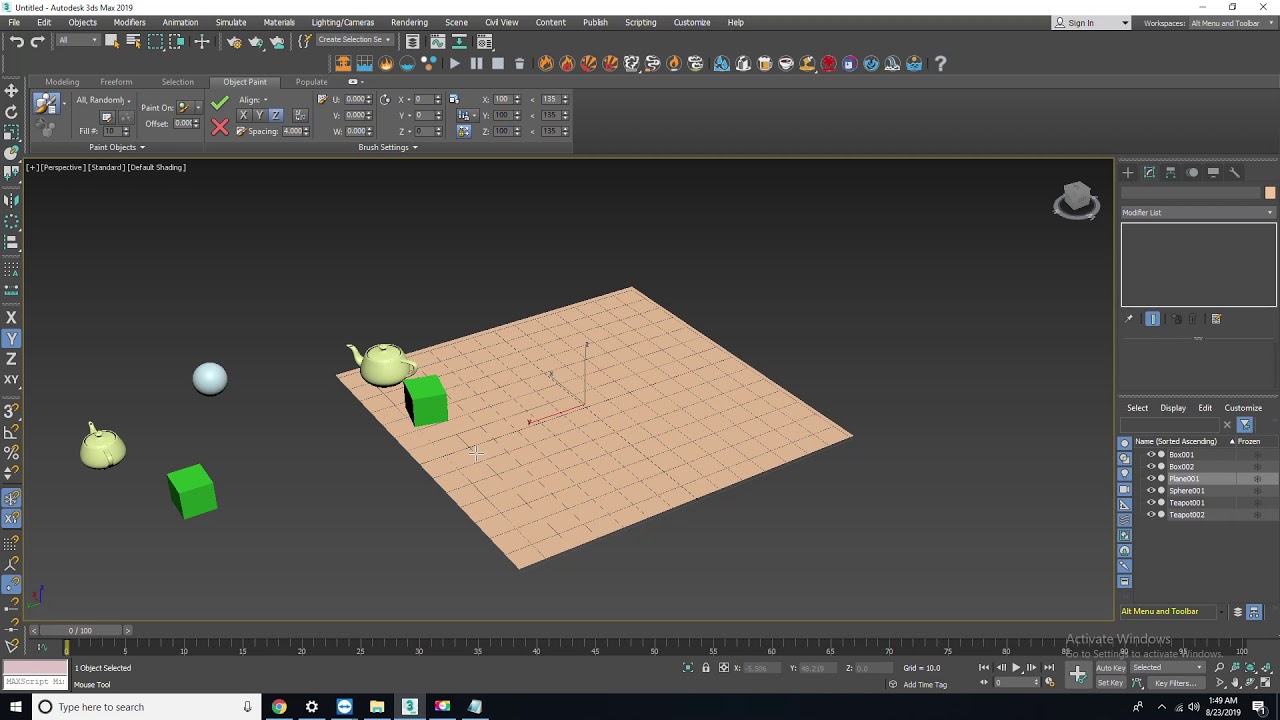Image resolution: width=1280 pixels, height=720 pixels.
Task: Click the help question mark icon
Action: 940,64
